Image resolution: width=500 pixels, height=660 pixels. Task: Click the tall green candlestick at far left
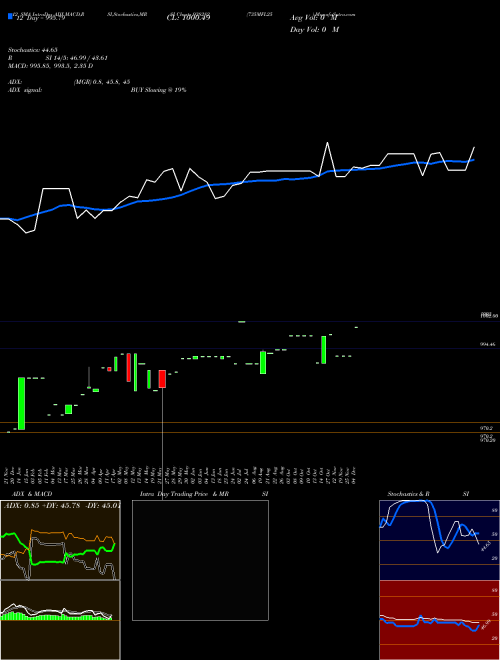coord(21,404)
